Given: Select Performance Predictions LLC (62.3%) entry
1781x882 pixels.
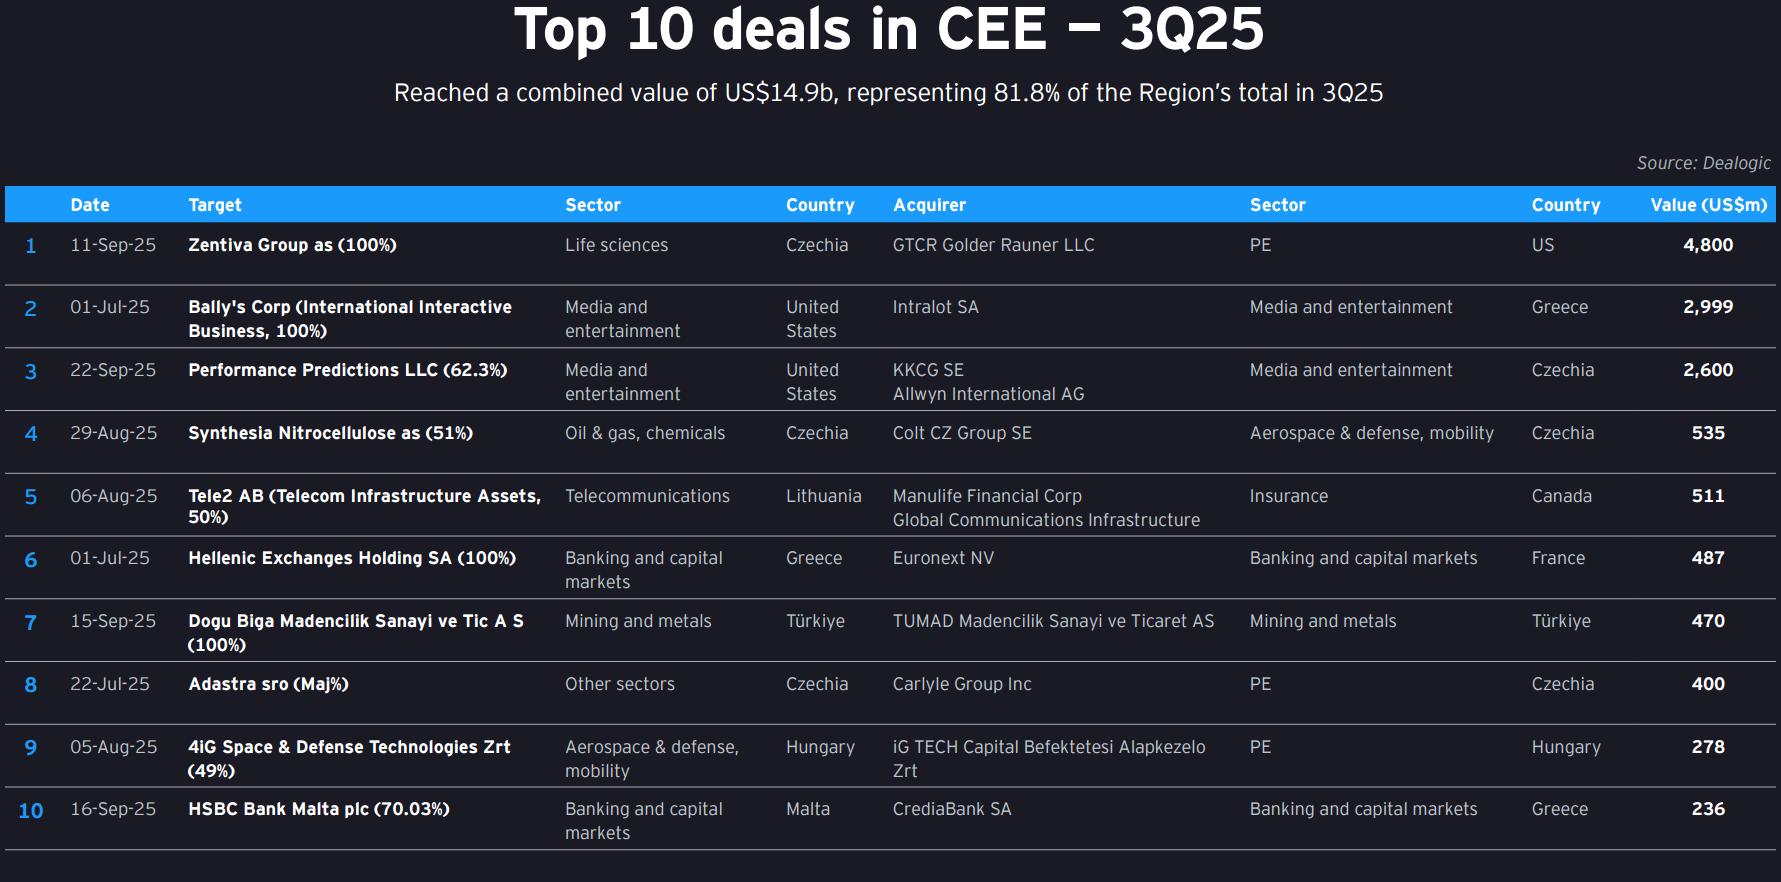Looking at the screenshot, I should click(x=347, y=370).
